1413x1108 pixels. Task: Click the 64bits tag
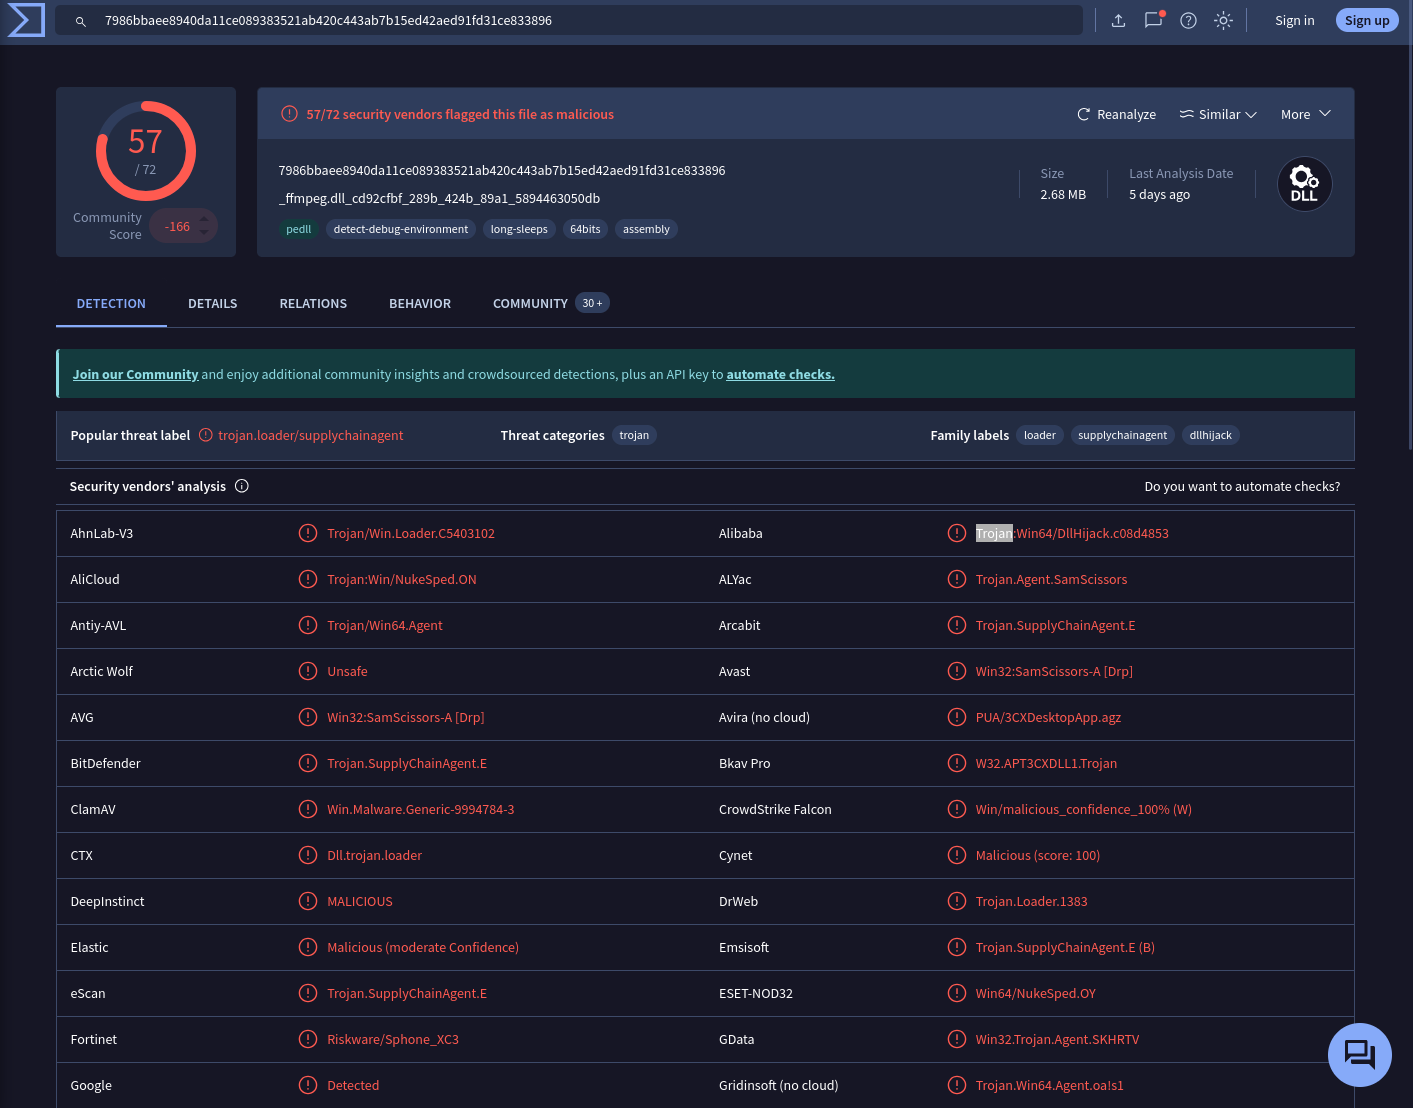(x=585, y=229)
